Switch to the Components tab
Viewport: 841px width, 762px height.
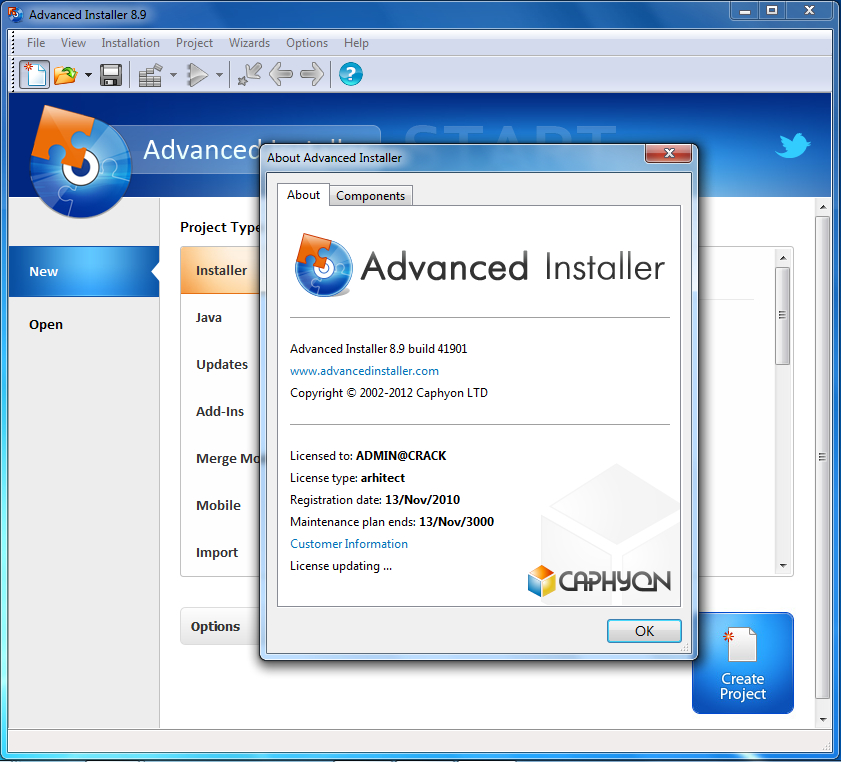[370, 195]
